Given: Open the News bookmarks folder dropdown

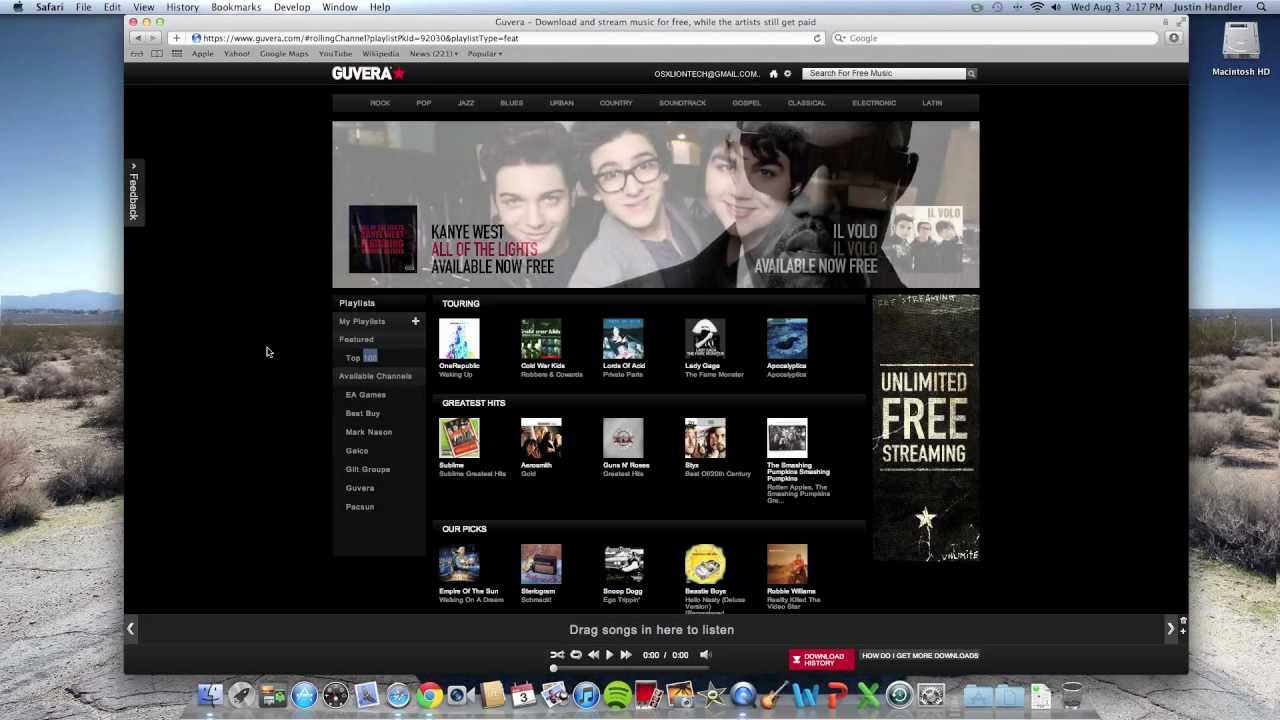Looking at the screenshot, I should coord(434,54).
